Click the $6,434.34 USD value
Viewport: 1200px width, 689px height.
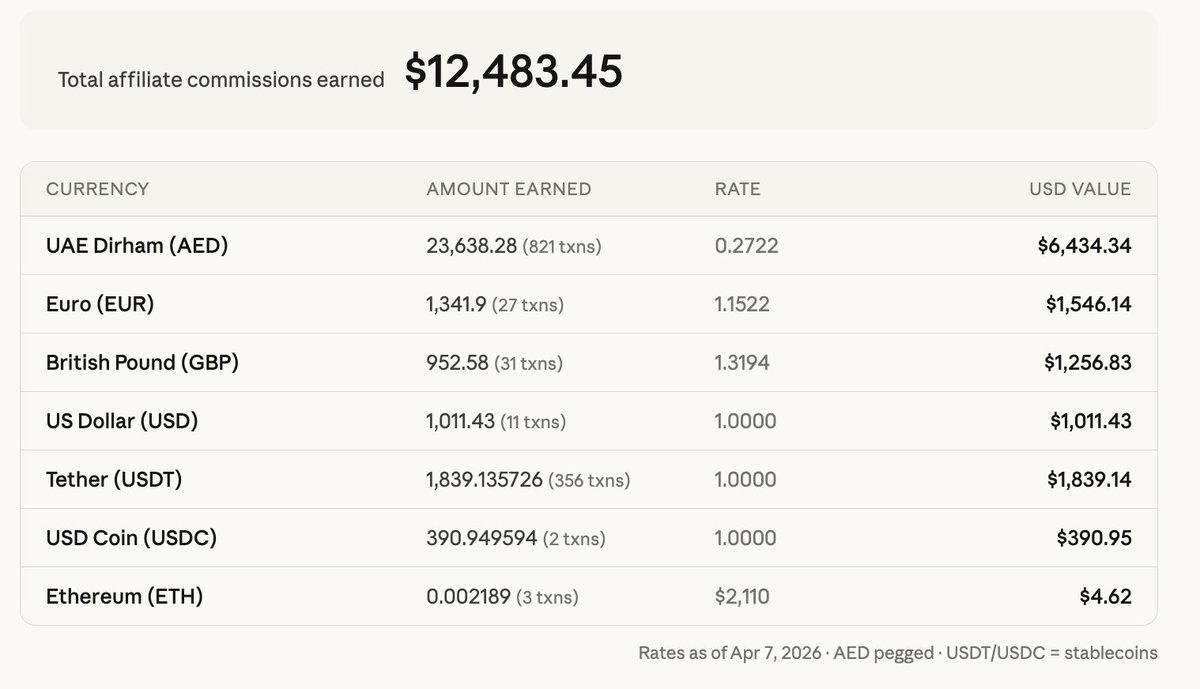click(1084, 246)
